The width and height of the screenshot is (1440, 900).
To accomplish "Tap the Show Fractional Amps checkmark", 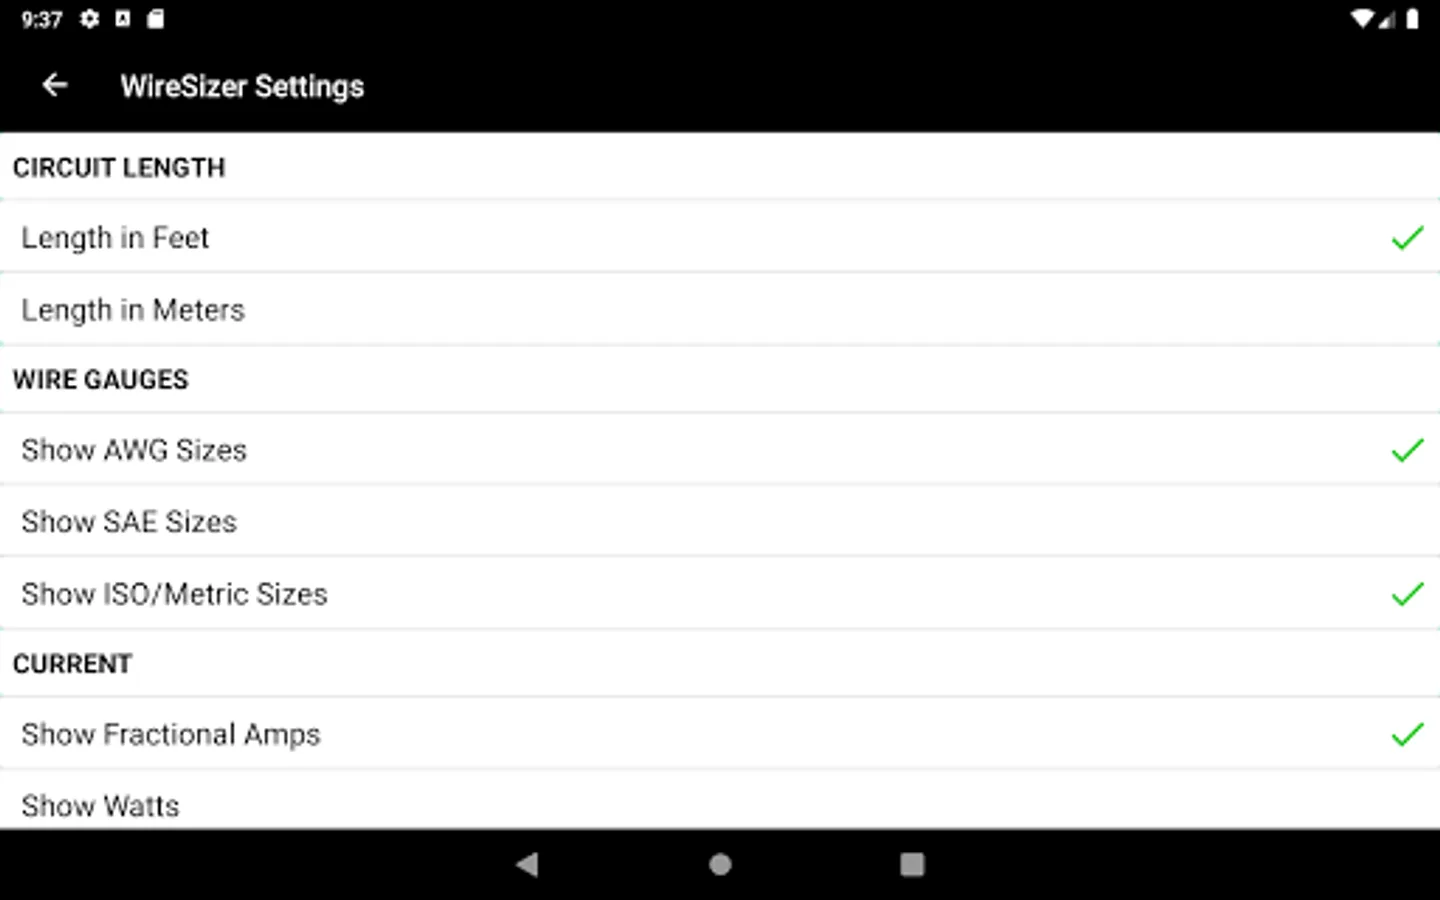I will coord(1406,735).
